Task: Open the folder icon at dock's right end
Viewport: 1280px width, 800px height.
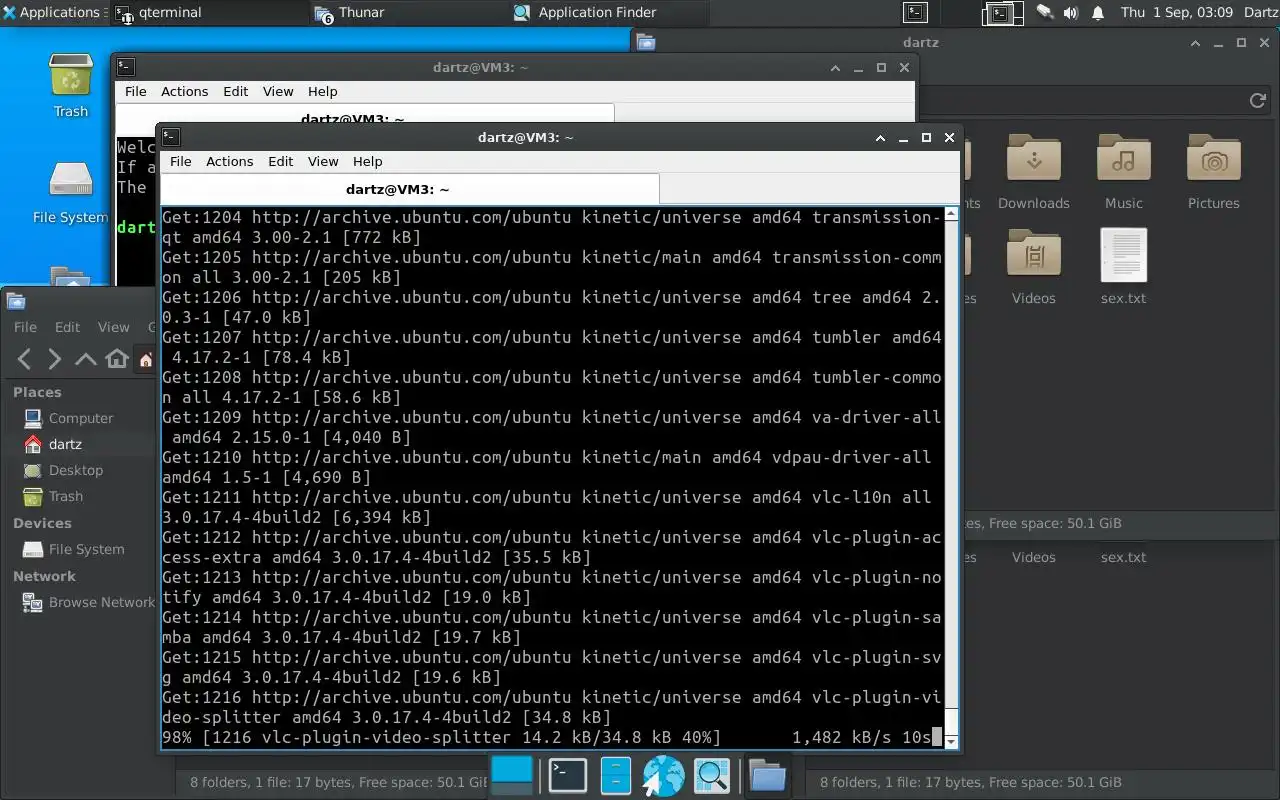Action: click(x=767, y=776)
